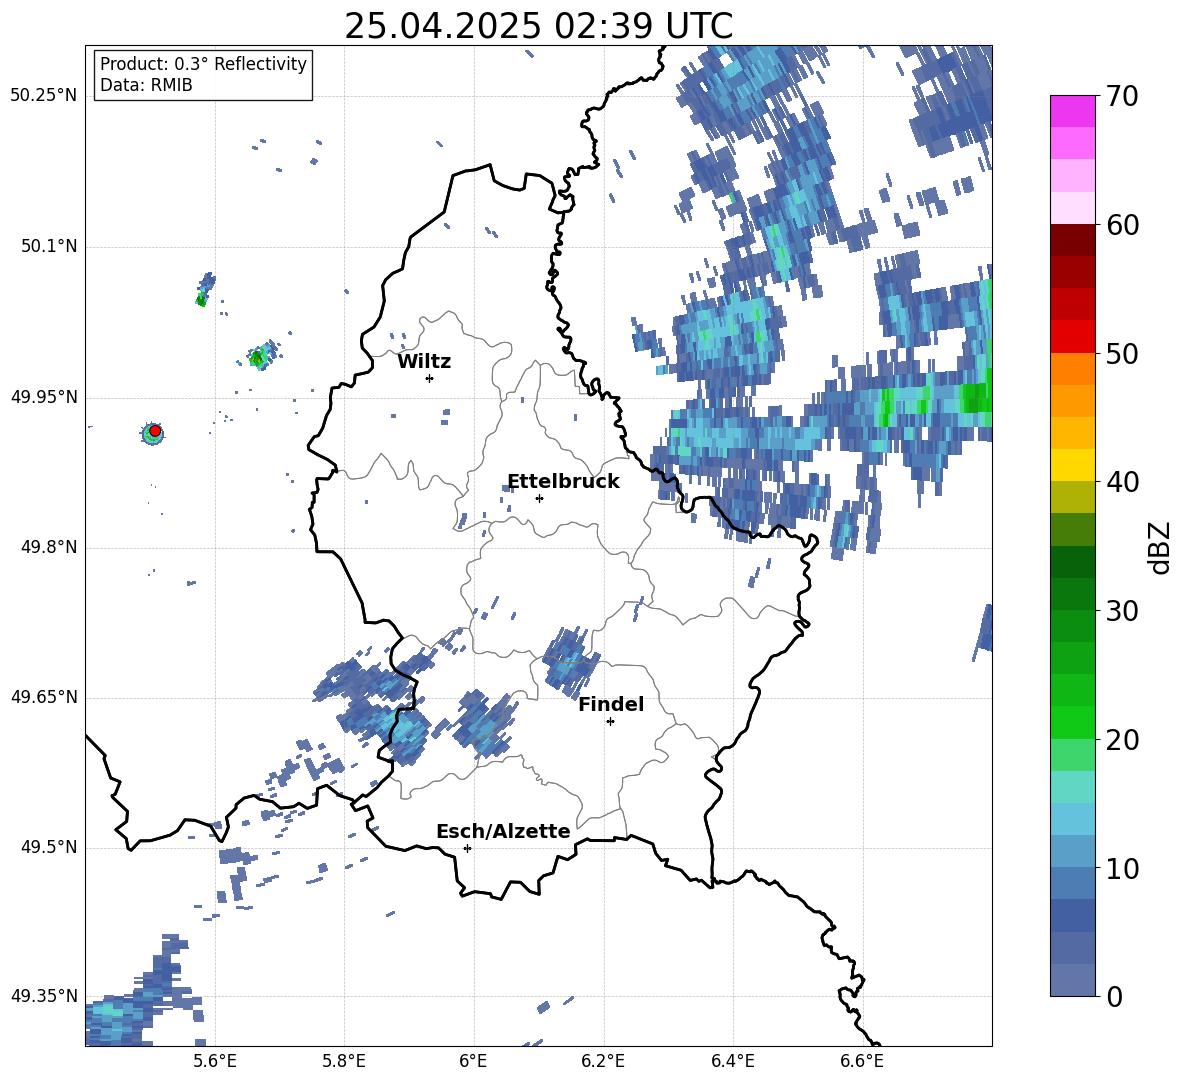Click the Wiltz station cross marker

point(430,378)
